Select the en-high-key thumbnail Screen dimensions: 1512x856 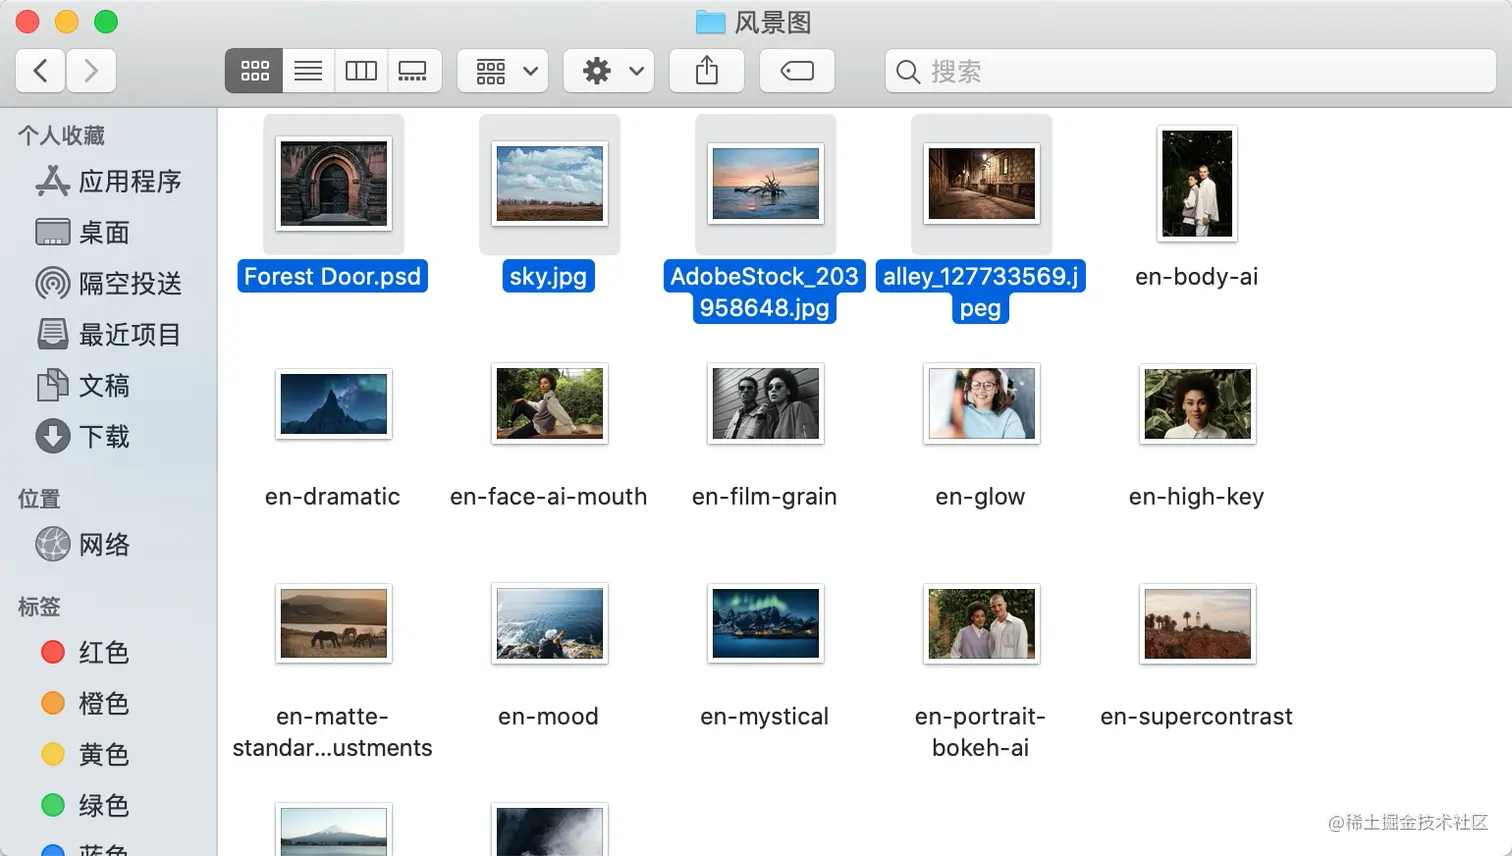tap(1198, 404)
